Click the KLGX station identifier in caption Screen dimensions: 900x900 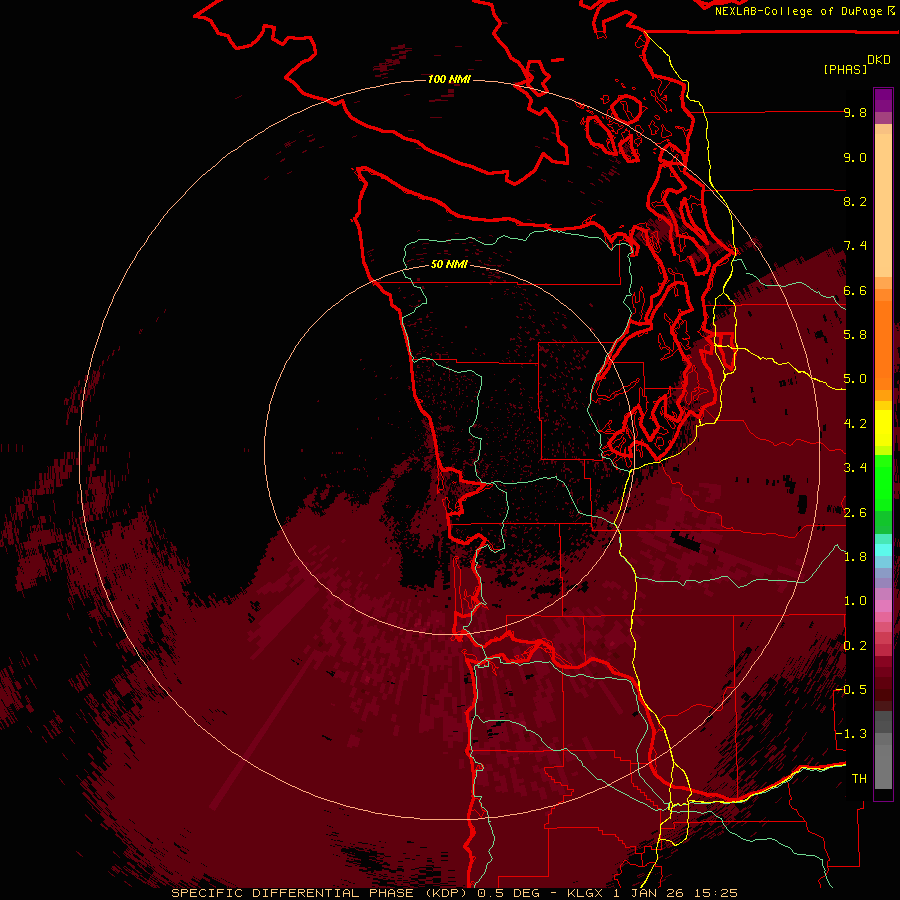point(585,893)
